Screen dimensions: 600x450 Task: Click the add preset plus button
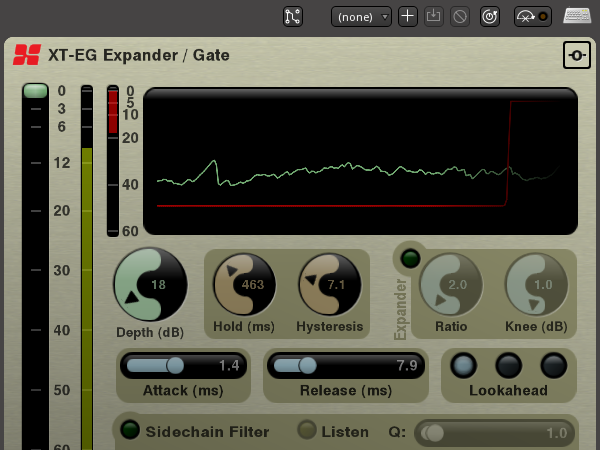coord(407,16)
